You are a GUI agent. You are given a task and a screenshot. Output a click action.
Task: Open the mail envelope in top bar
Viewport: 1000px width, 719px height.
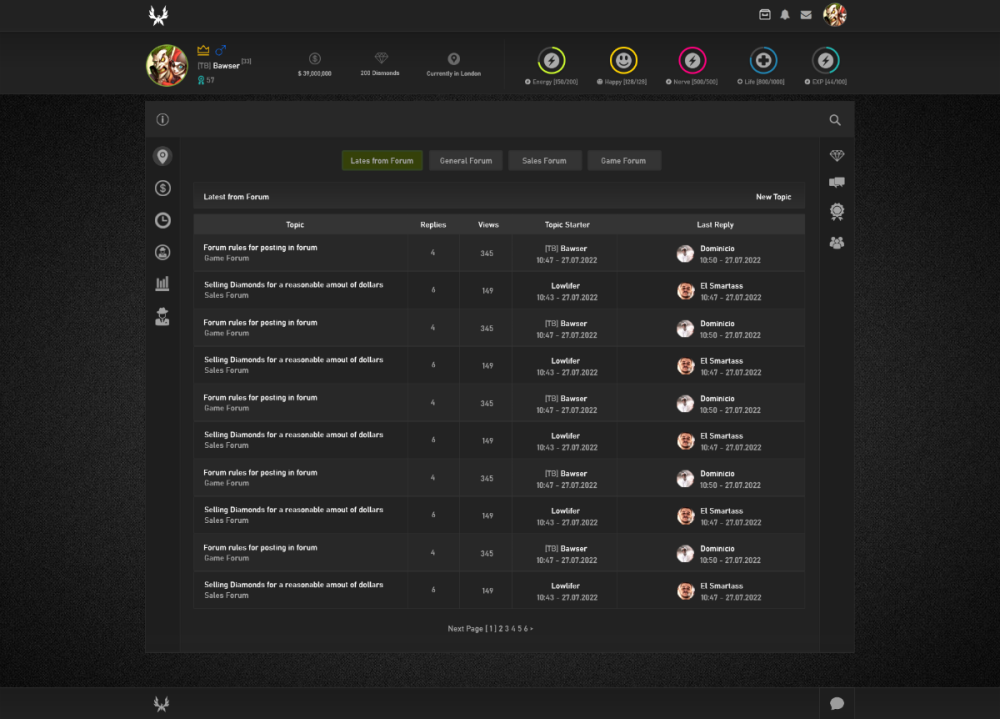(x=806, y=15)
